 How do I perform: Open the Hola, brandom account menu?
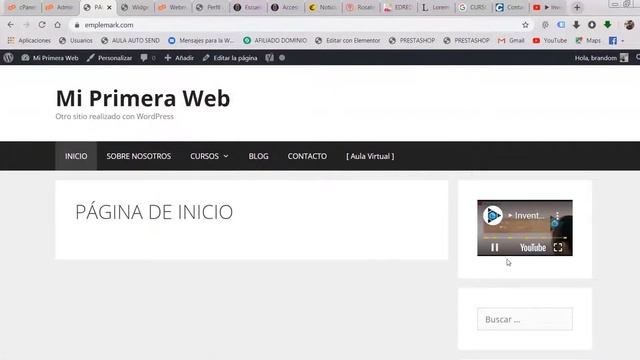601,58
